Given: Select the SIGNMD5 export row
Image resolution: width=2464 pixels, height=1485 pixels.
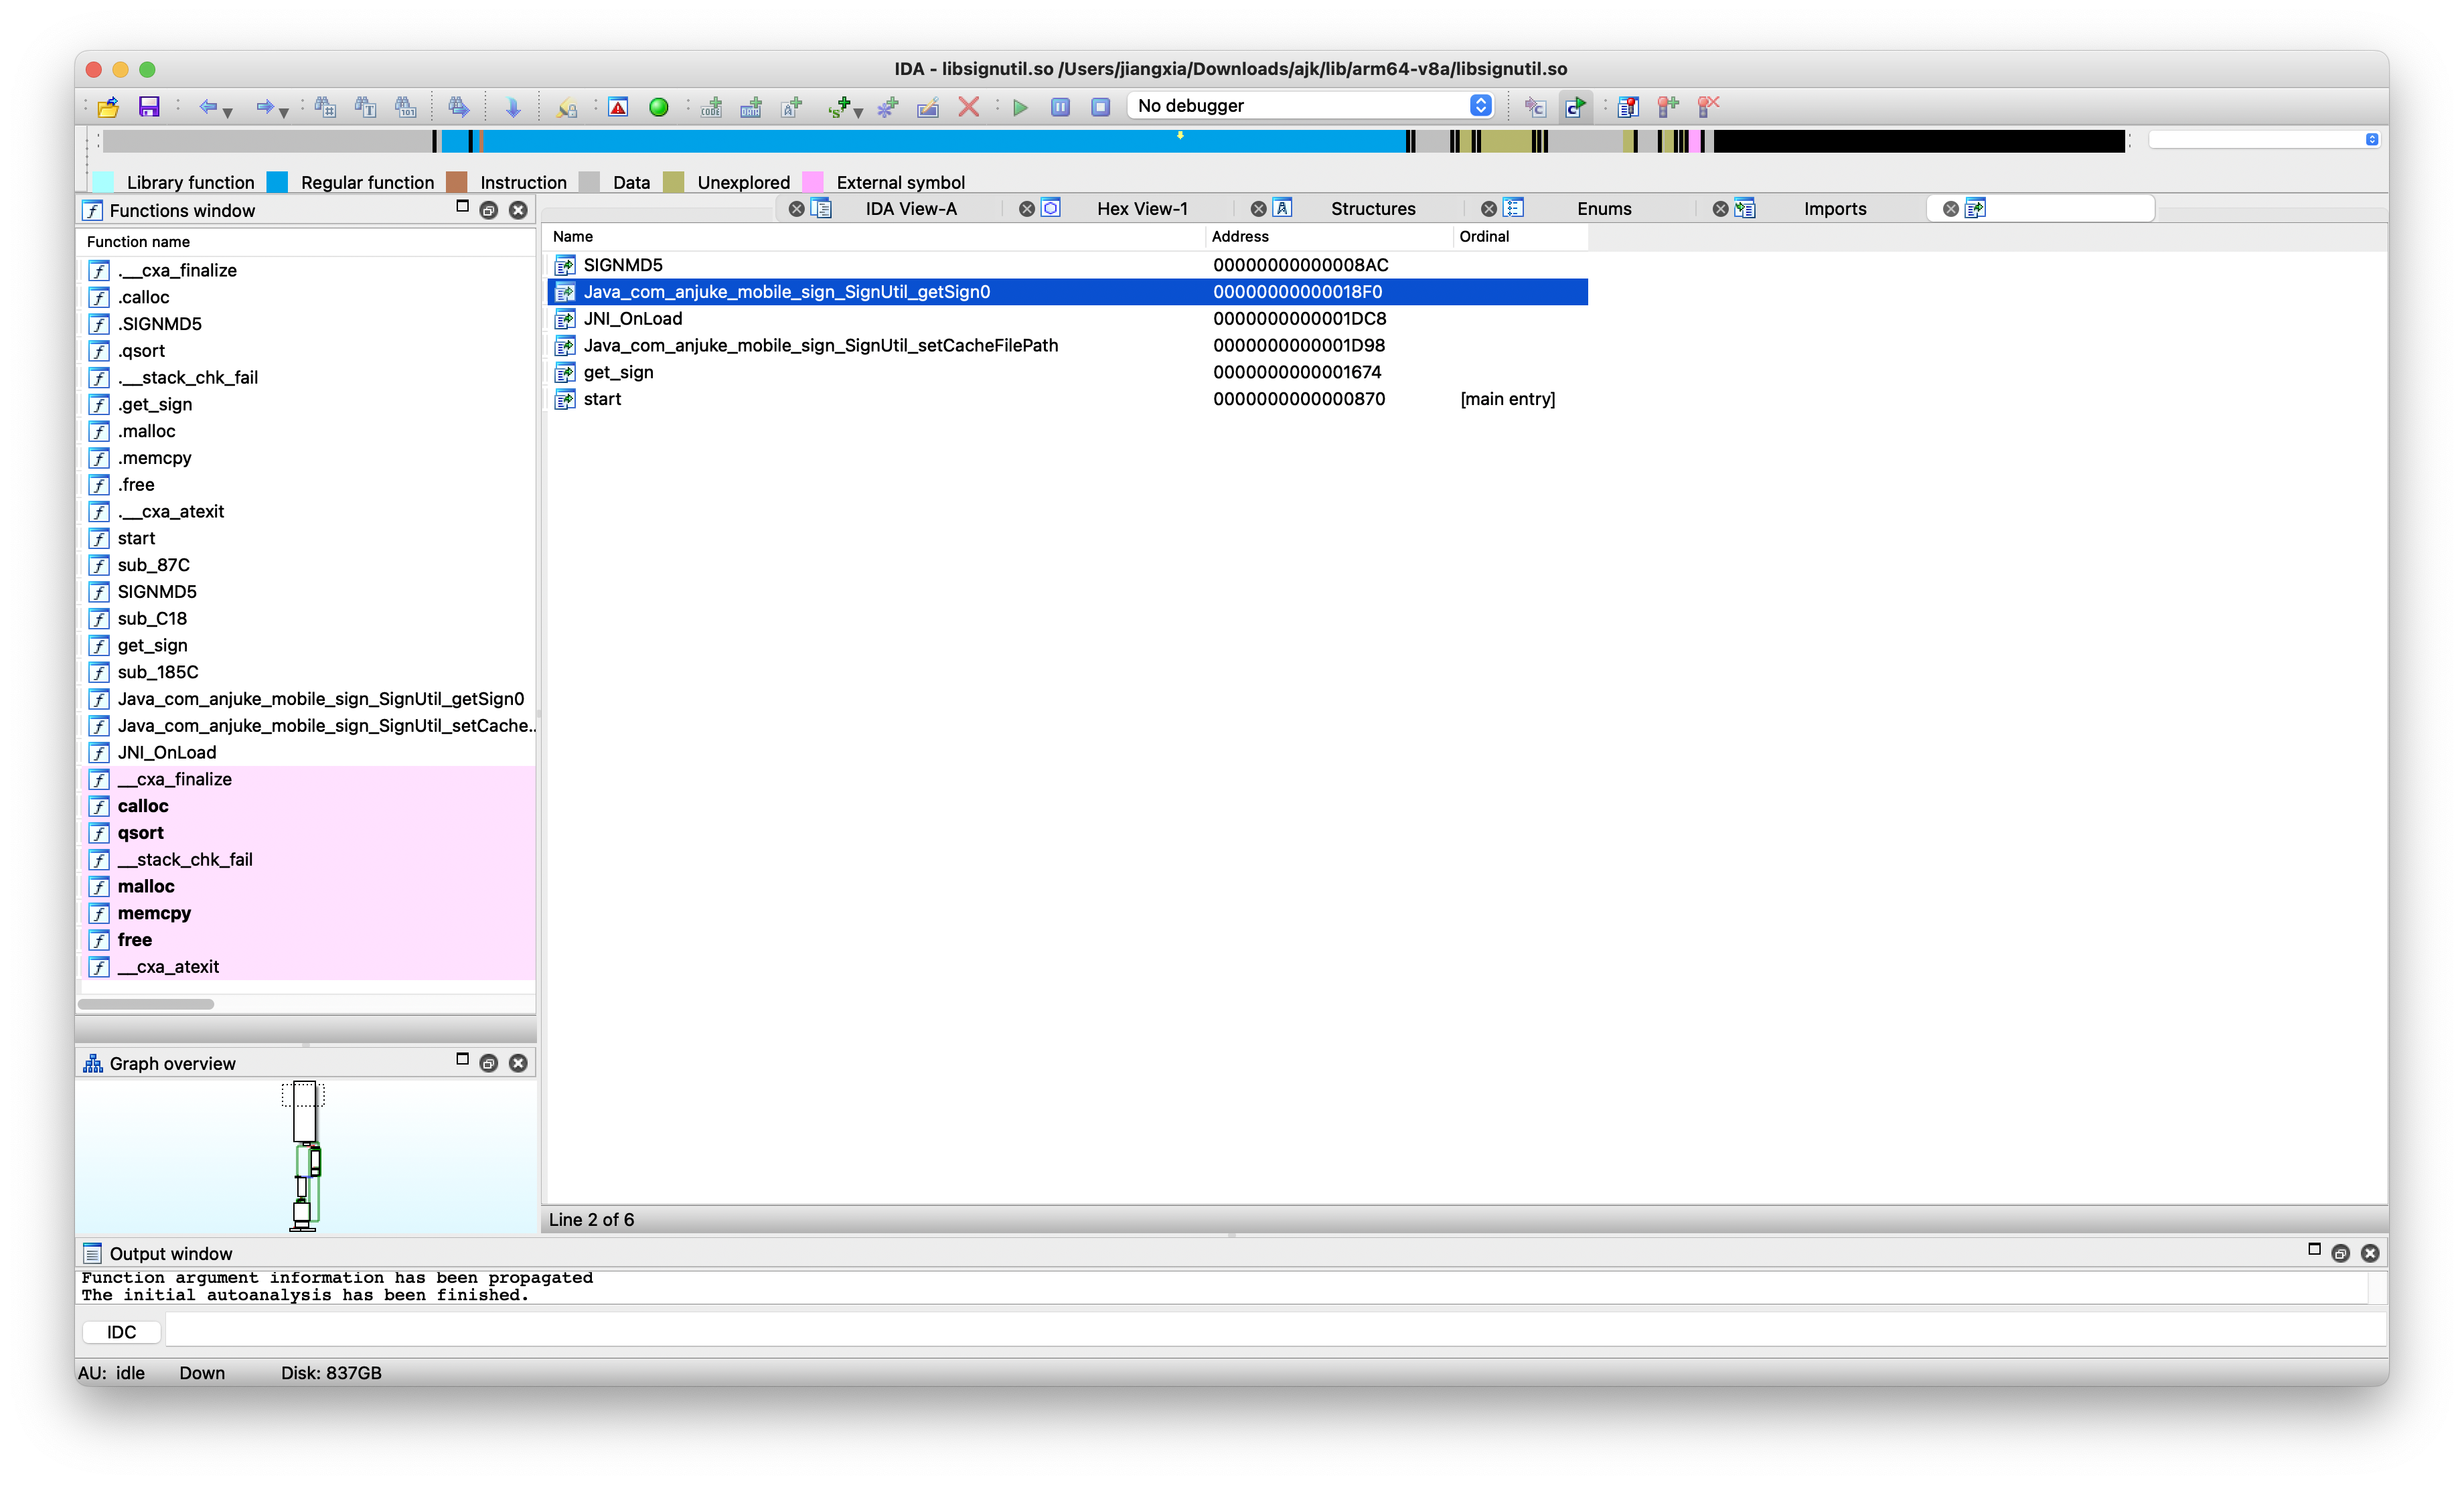Looking at the screenshot, I should [x=1067, y=265].
